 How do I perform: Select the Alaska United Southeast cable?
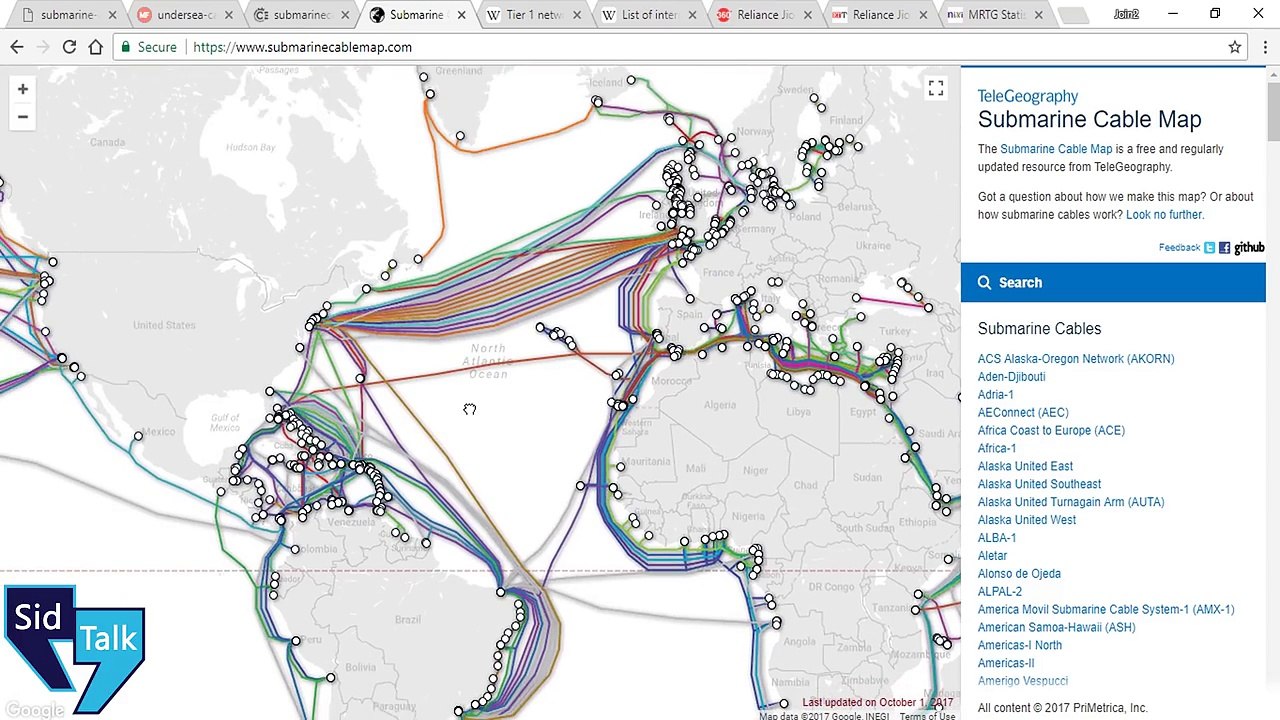(x=1039, y=485)
